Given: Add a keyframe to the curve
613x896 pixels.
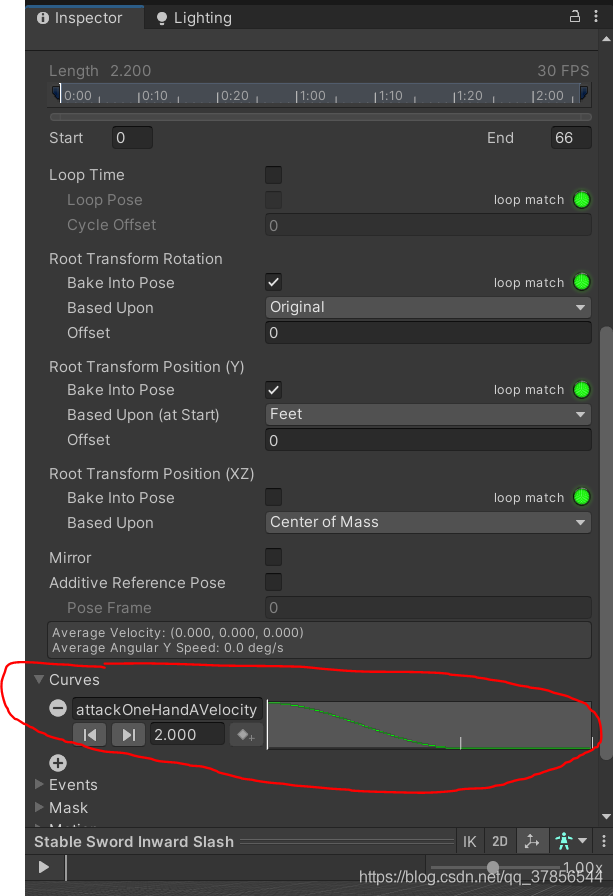Looking at the screenshot, I should coord(246,734).
